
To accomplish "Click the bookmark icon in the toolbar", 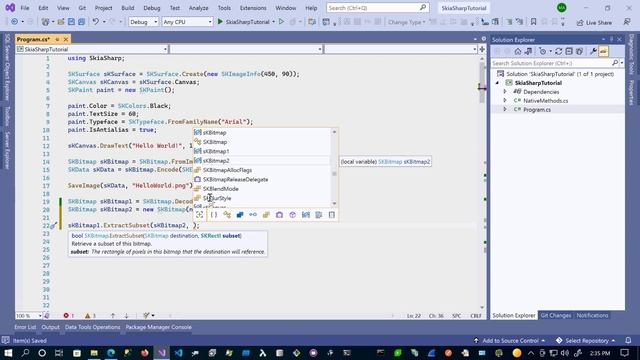I will 533,22.
